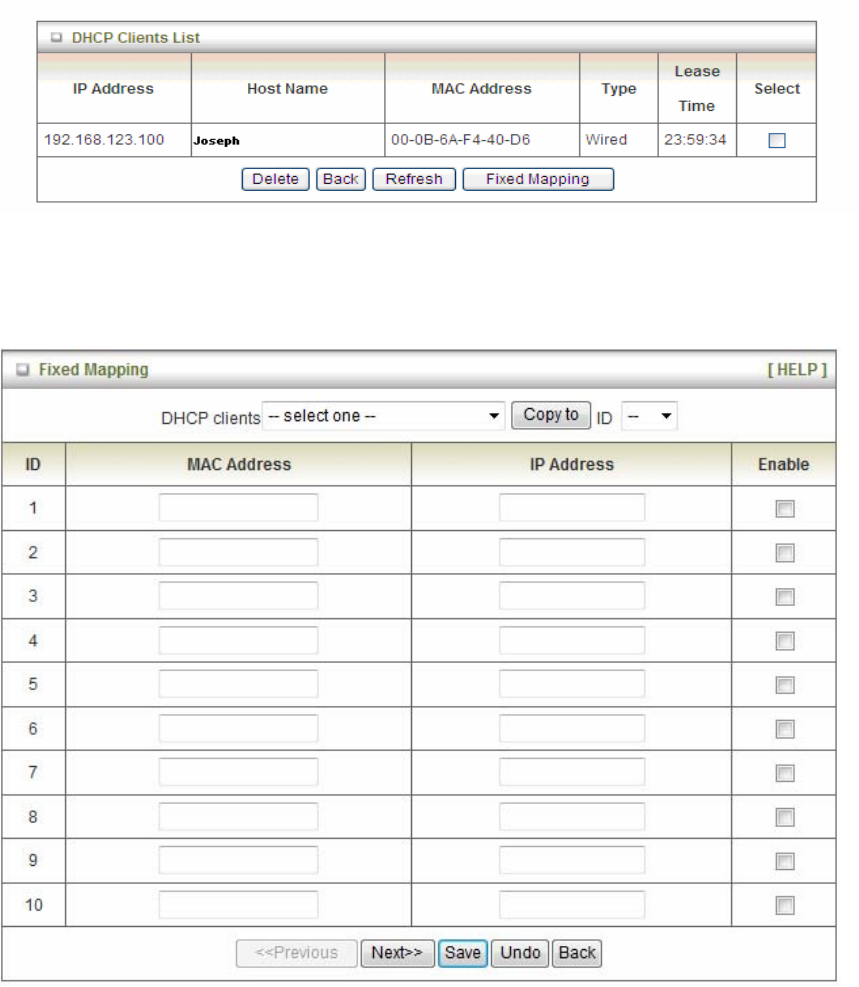Click the Lease Time column header

click(697, 88)
